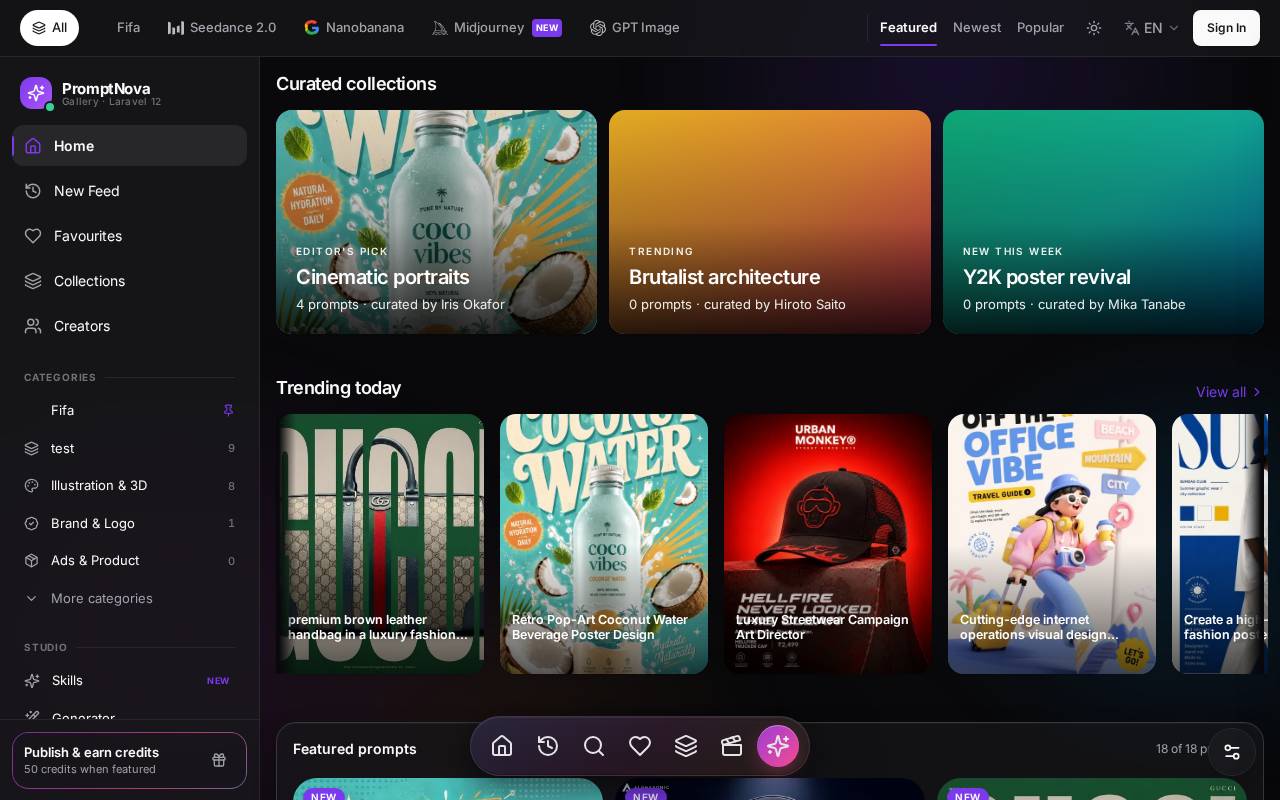Switch to the Newest sort tab
Image resolution: width=1280 pixels, height=800 pixels.
click(x=977, y=28)
